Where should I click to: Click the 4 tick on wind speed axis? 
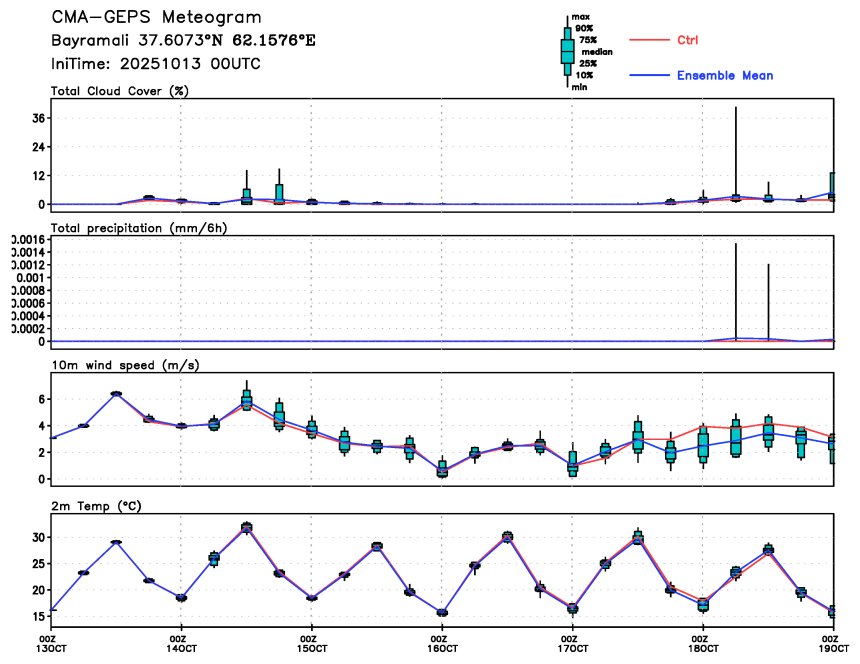41,425
